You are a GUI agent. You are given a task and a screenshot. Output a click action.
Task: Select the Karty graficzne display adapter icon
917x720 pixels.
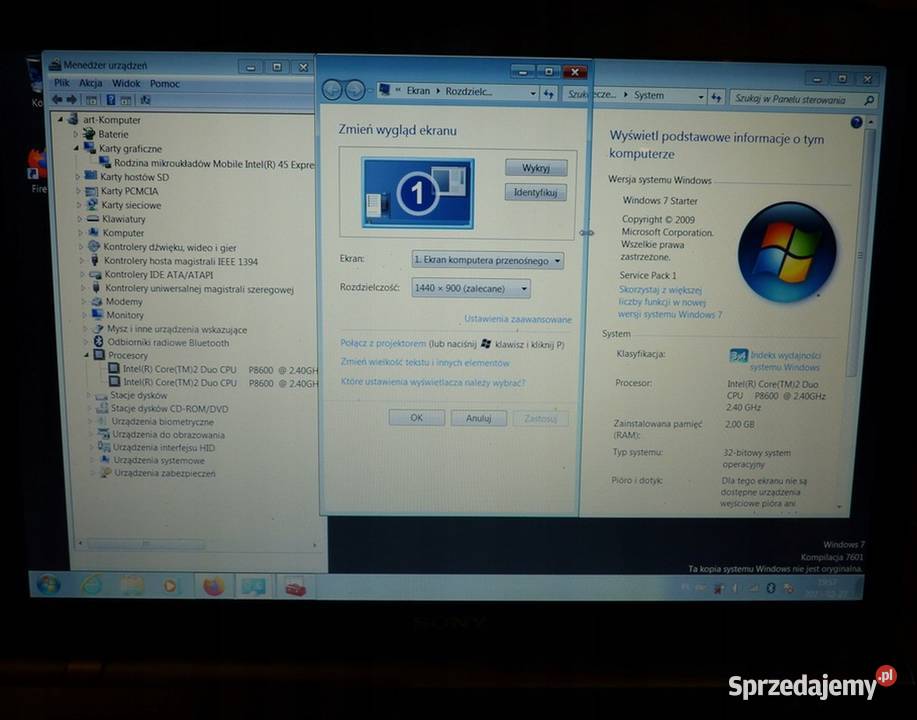coord(89,148)
